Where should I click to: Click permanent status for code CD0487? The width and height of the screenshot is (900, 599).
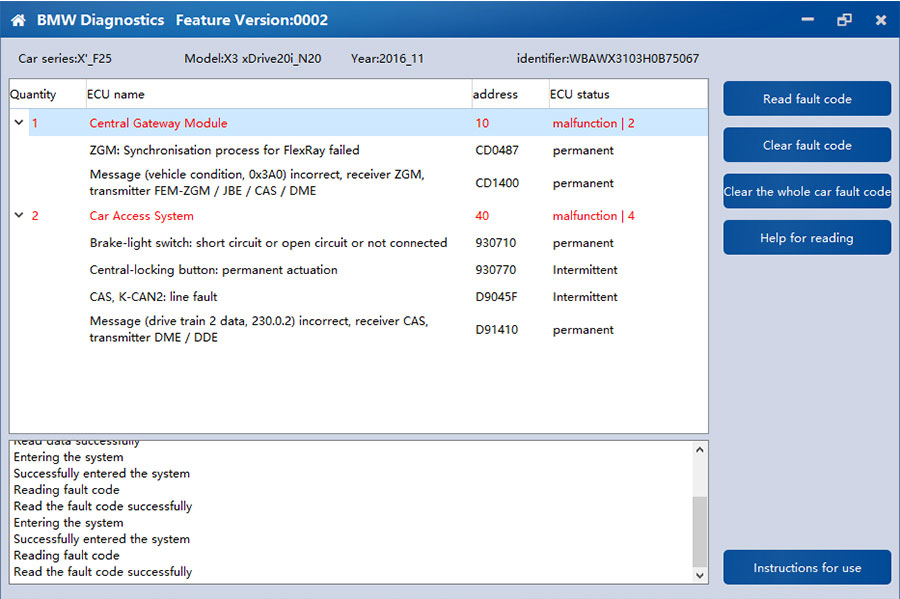(583, 150)
